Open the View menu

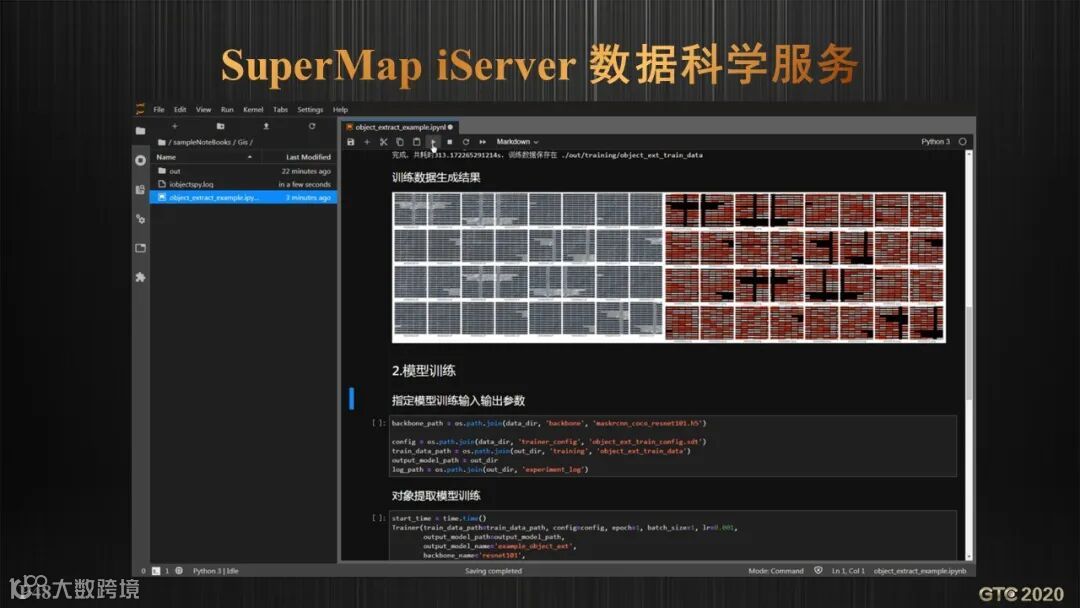pyautogui.click(x=203, y=109)
